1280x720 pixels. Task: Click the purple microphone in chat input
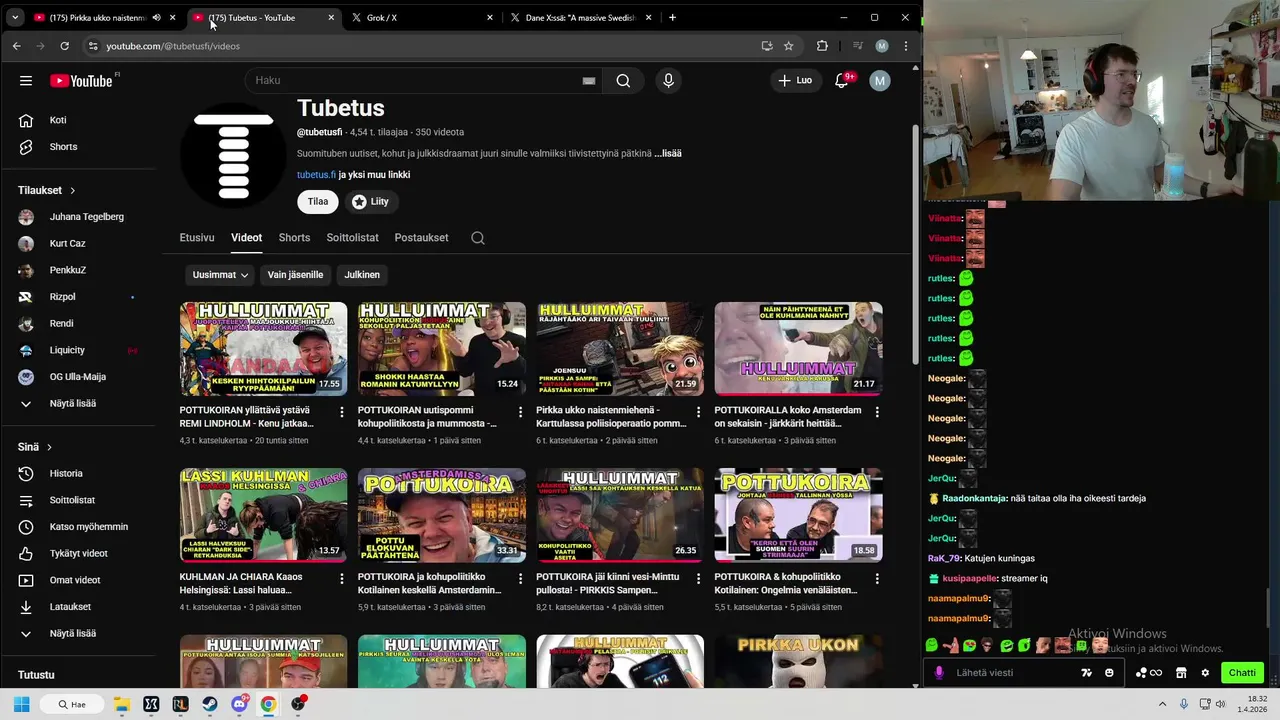click(939, 673)
